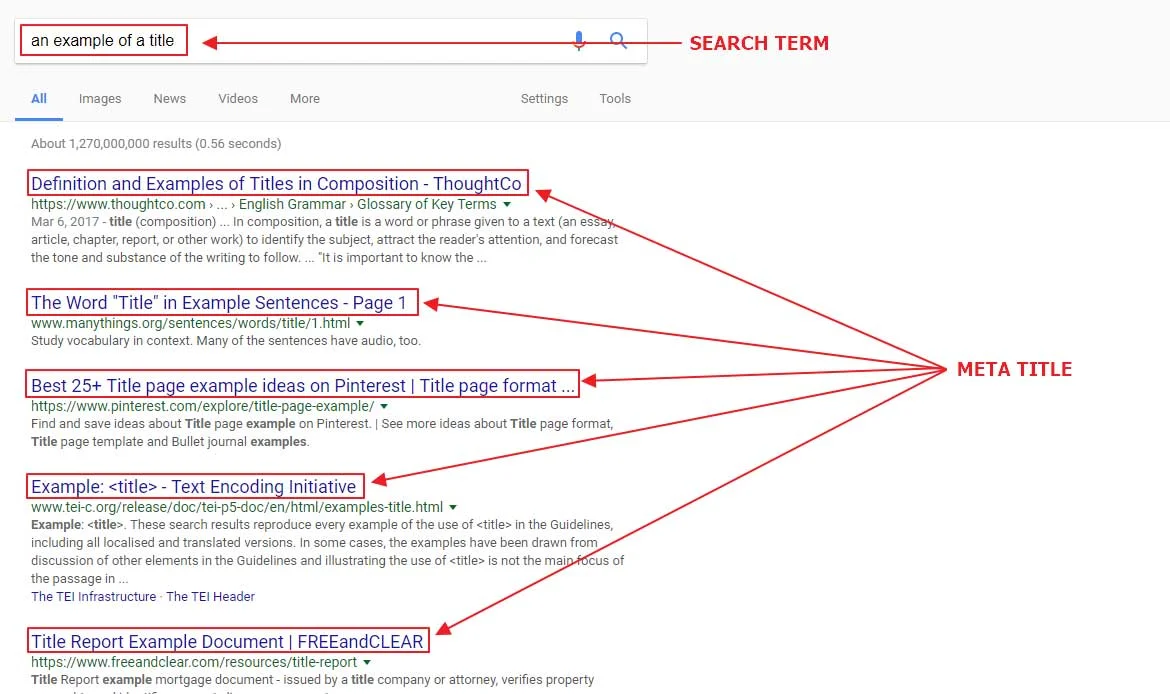Viewport: 1170px width, 694px height.
Task: Switch to the Images tab
Action: pyautogui.click(x=100, y=99)
